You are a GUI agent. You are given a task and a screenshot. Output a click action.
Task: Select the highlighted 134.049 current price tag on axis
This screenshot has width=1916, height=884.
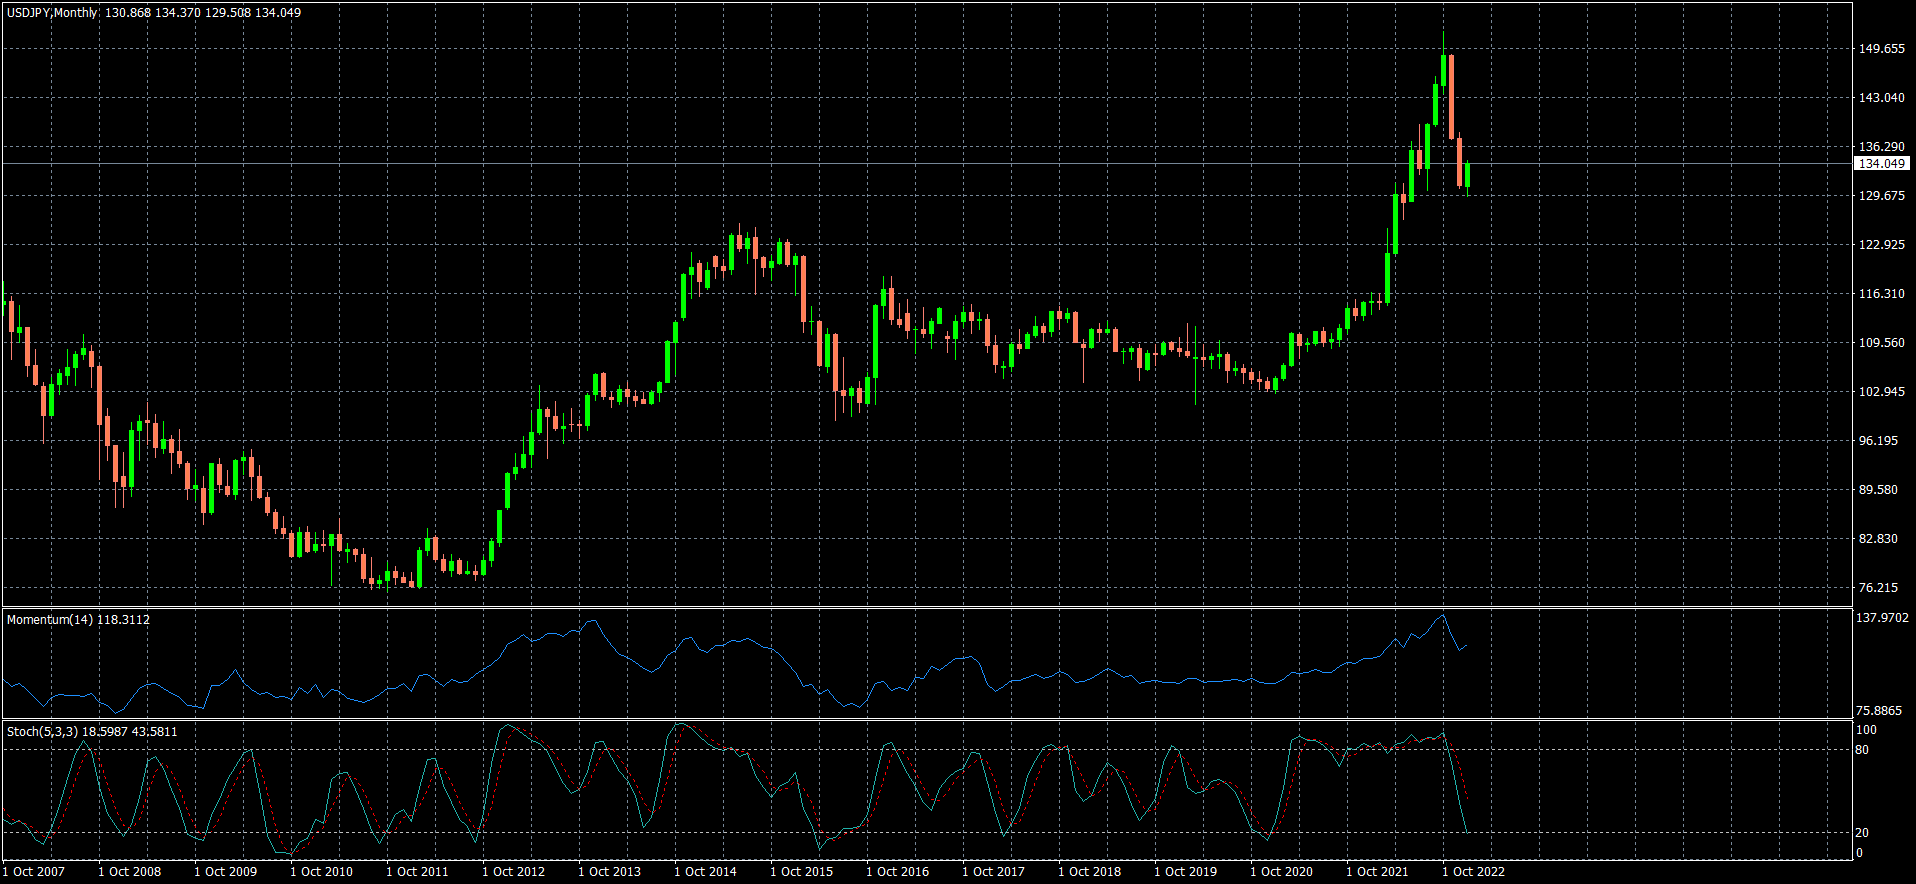[x=1882, y=164]
